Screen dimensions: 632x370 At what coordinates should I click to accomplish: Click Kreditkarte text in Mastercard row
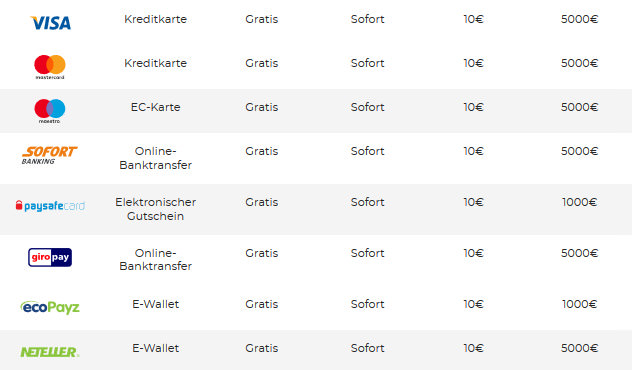pyautogui.click(x=156, y=63)
